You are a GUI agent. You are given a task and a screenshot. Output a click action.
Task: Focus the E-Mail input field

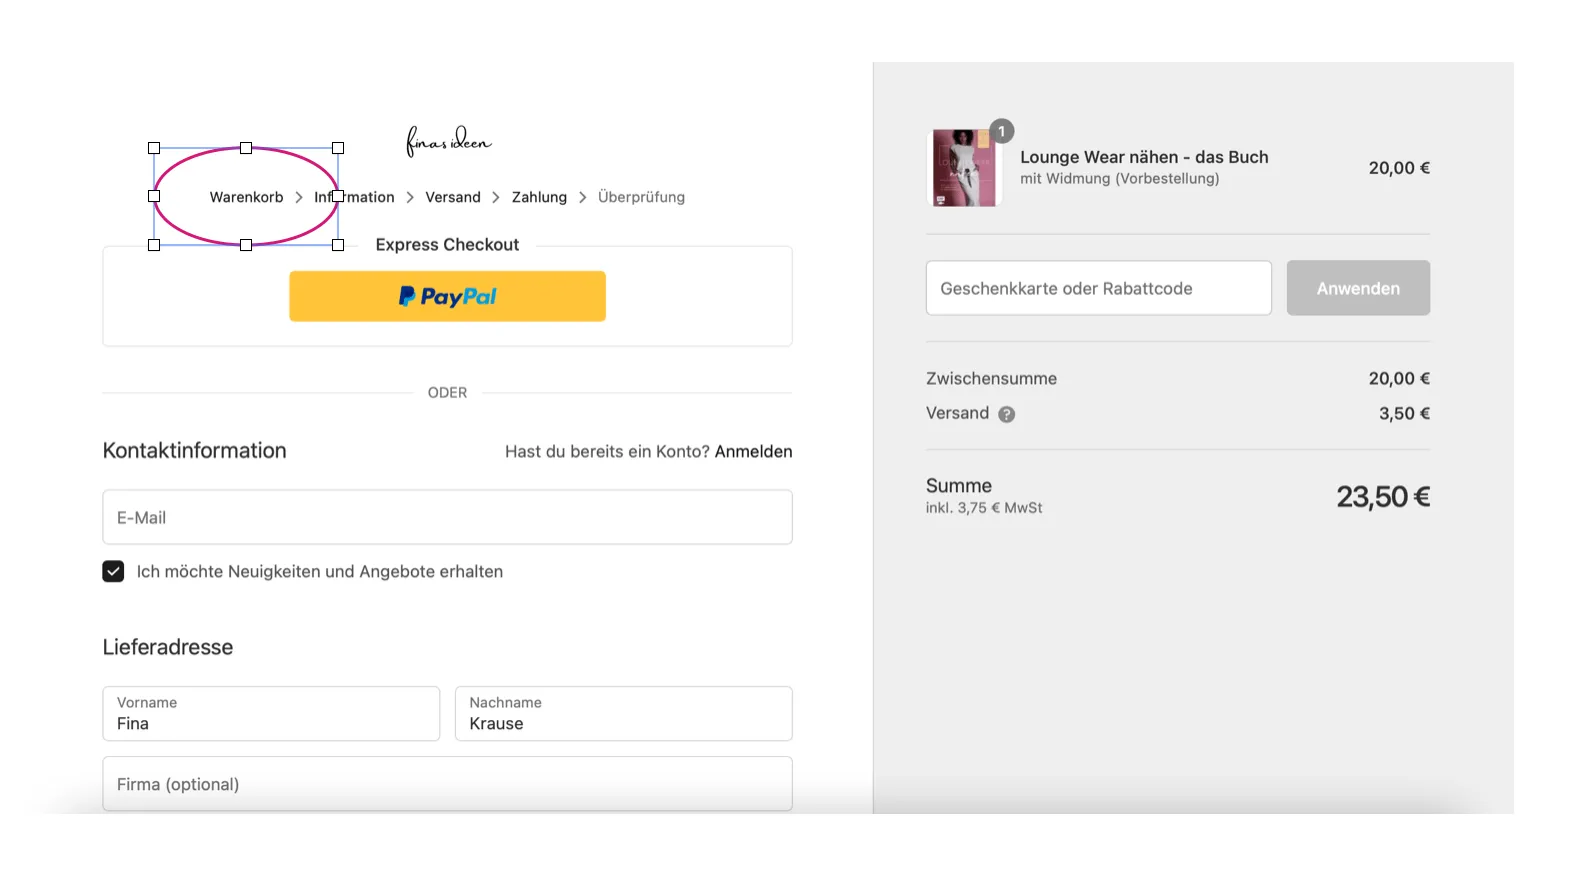(447, 517)
